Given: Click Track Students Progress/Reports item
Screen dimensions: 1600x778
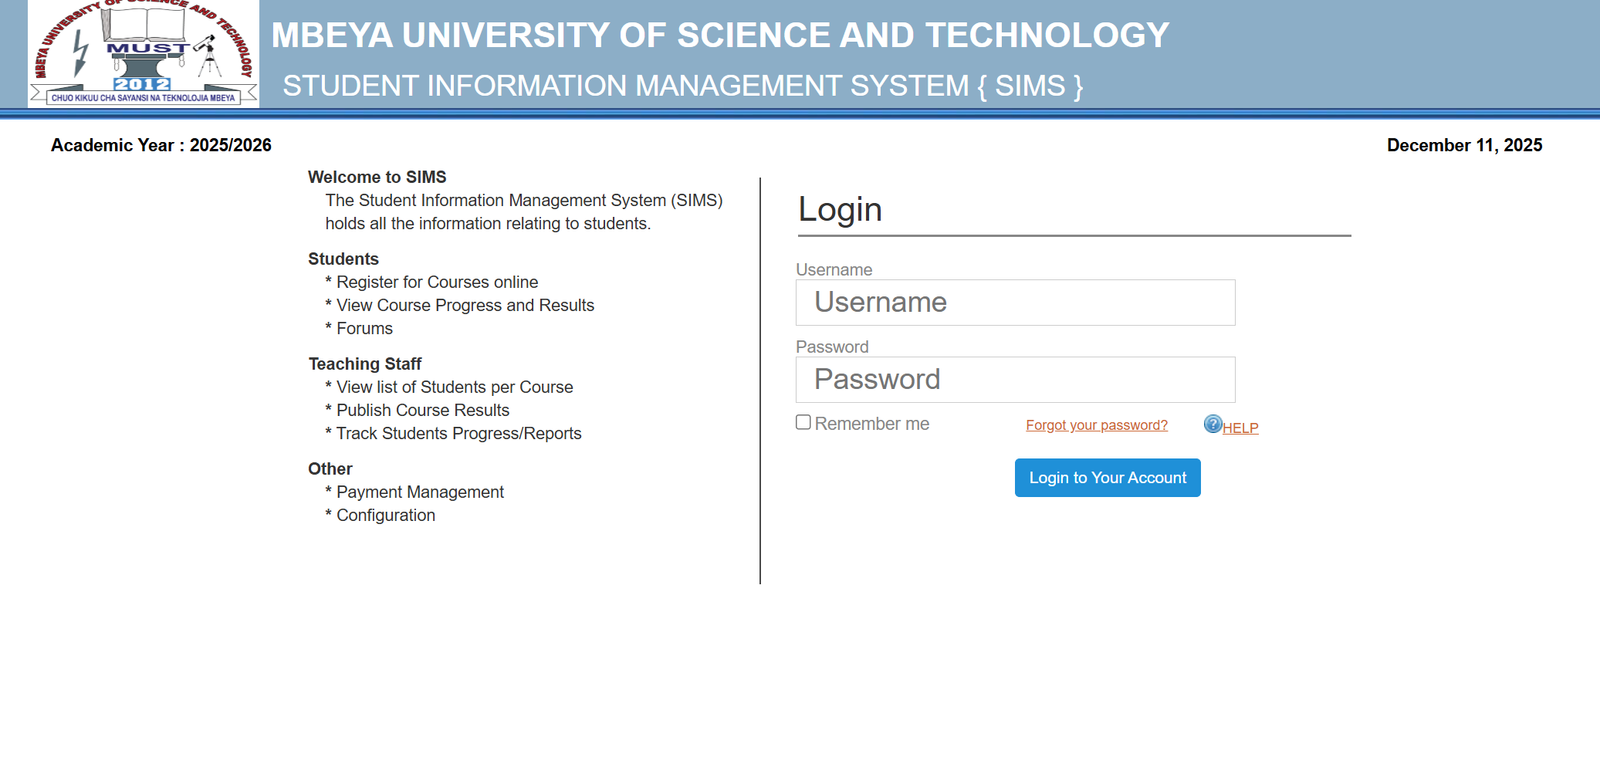Looking at the screenshot, I should click(458, 433).
